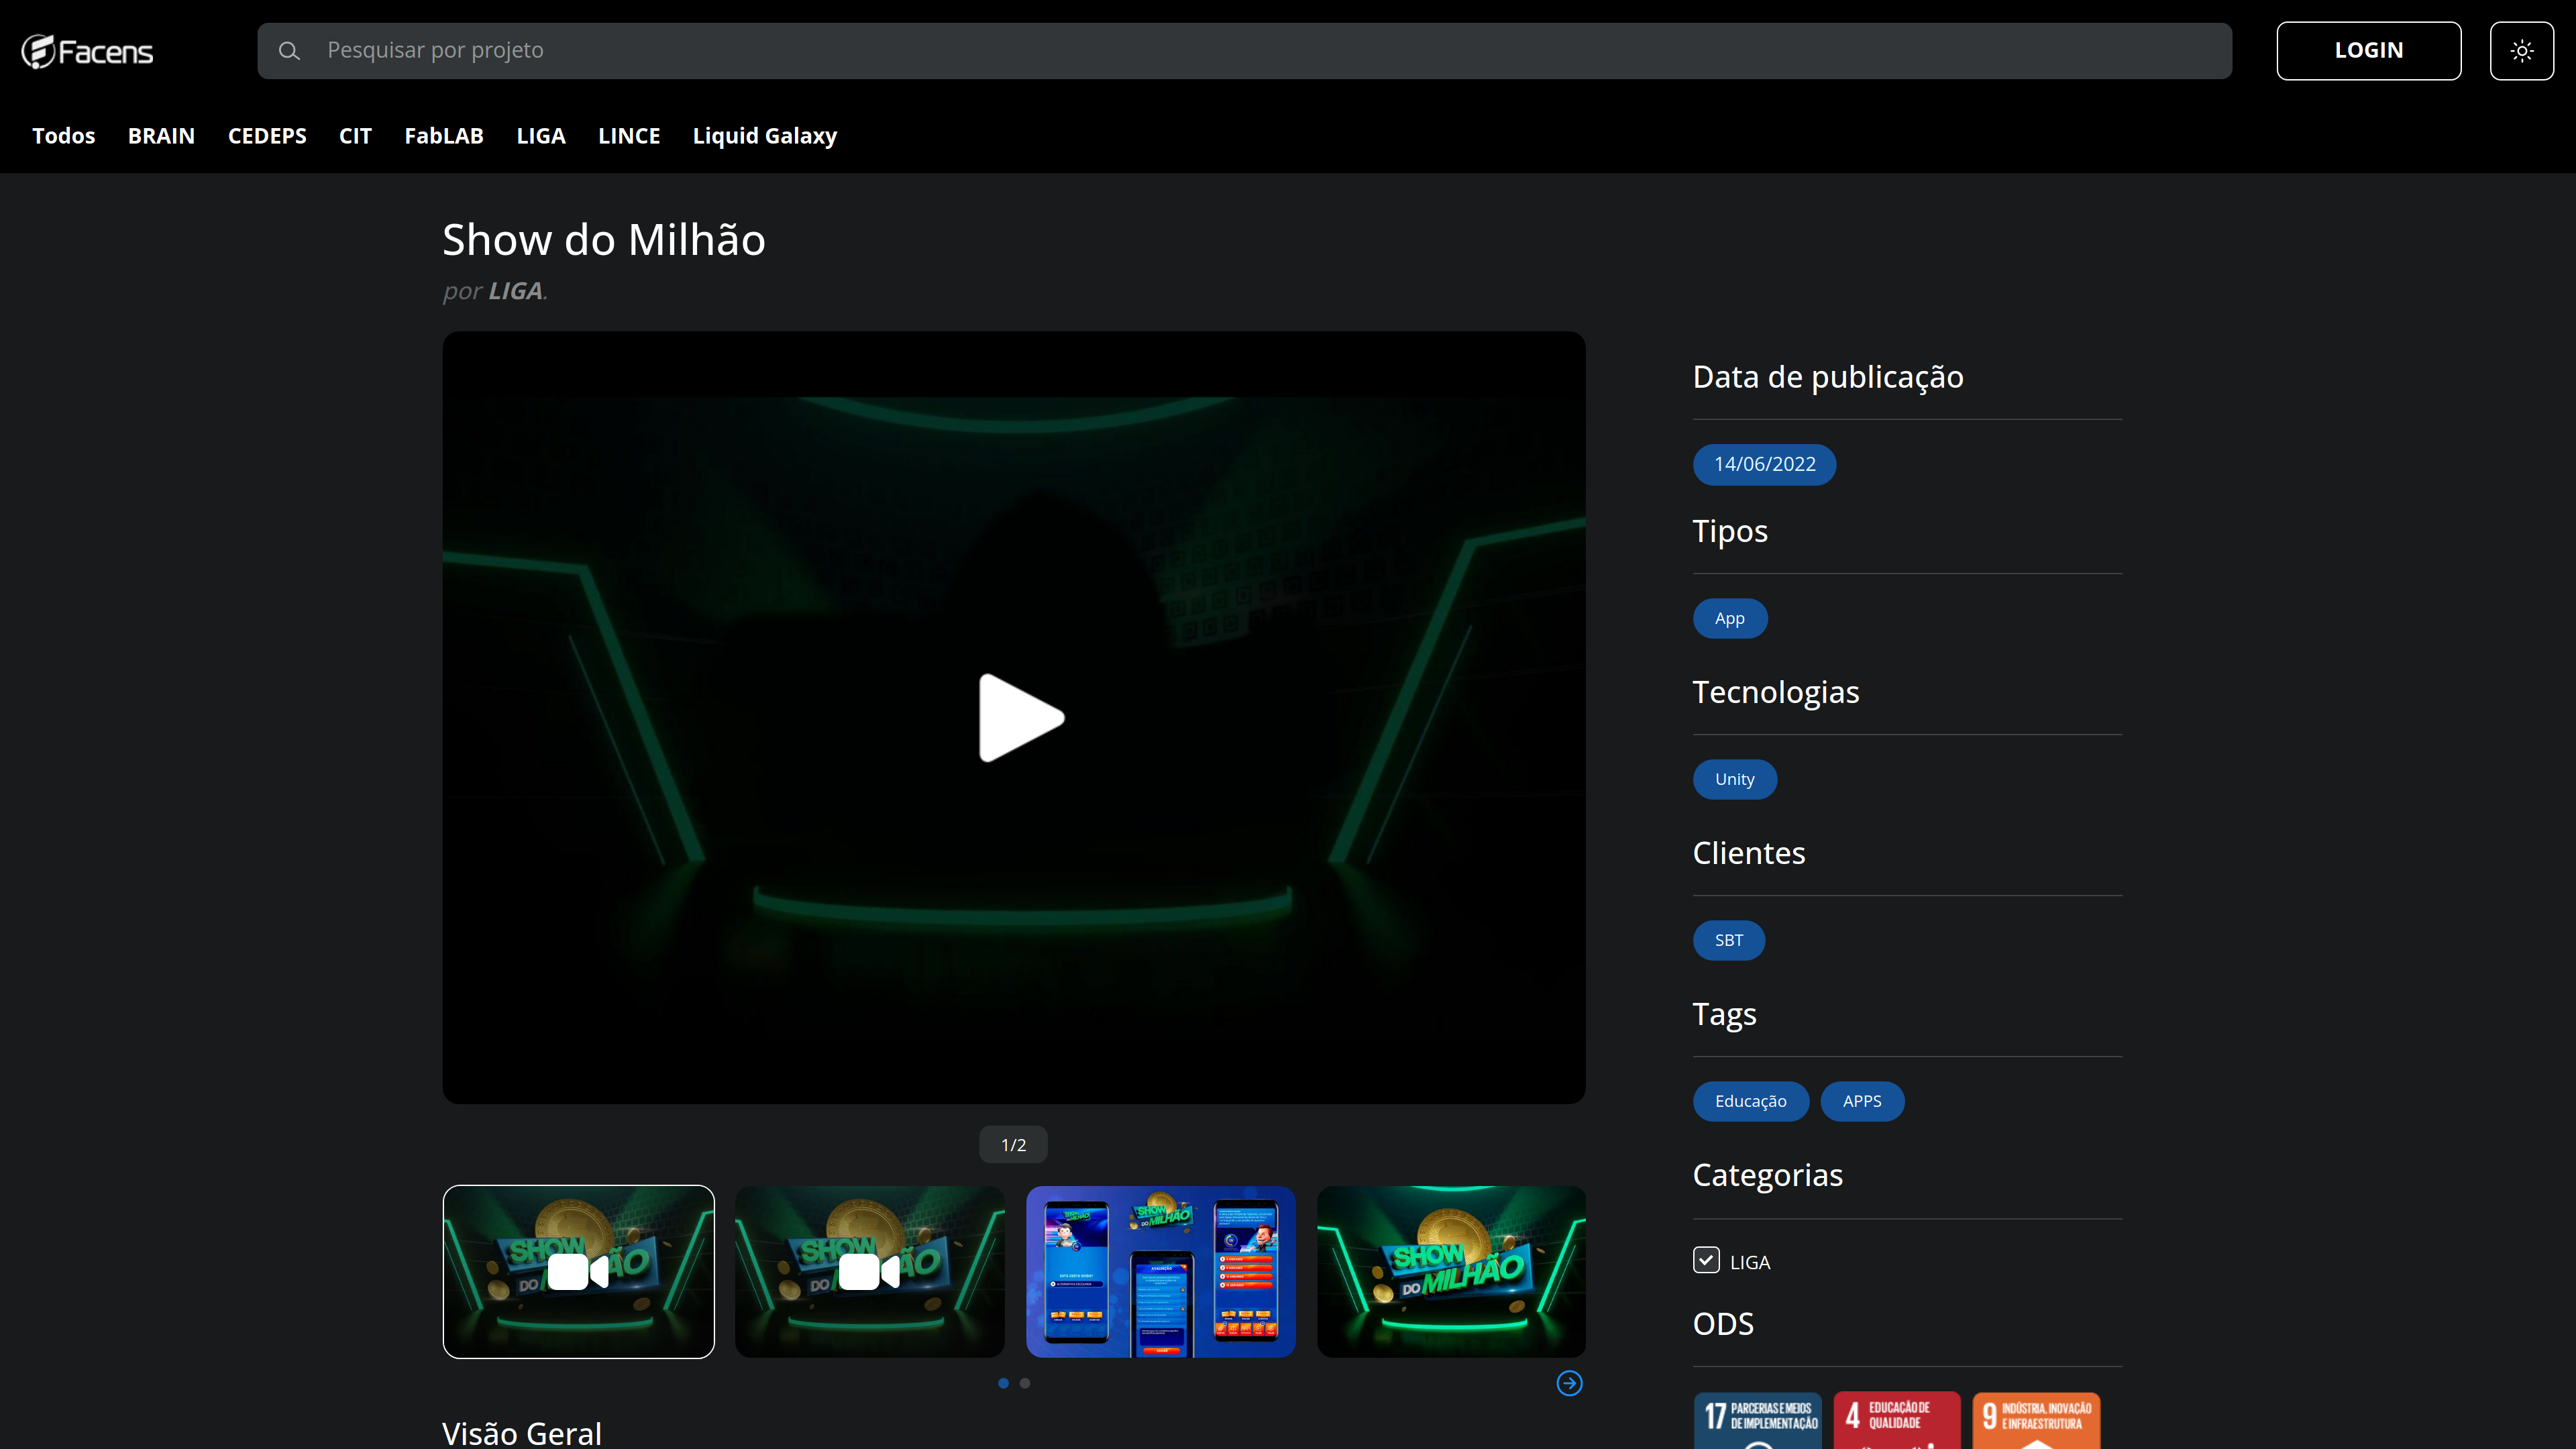This screenshot has width=2576, height=1449.
Task: Open the LIGA tab in navigation
Action: (541, 136)
